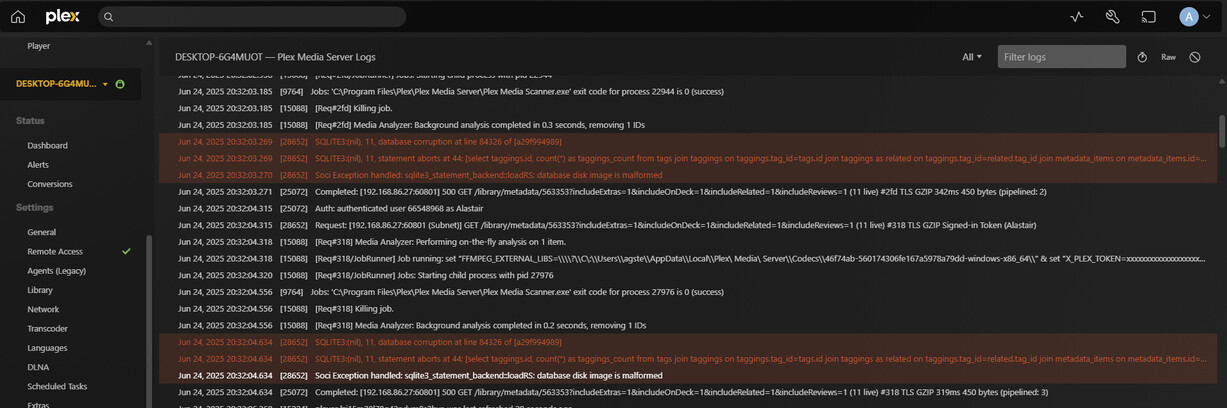Open Transcoder settings
The width and height of the screenshot is (1227, 408).
coord(48,329)
